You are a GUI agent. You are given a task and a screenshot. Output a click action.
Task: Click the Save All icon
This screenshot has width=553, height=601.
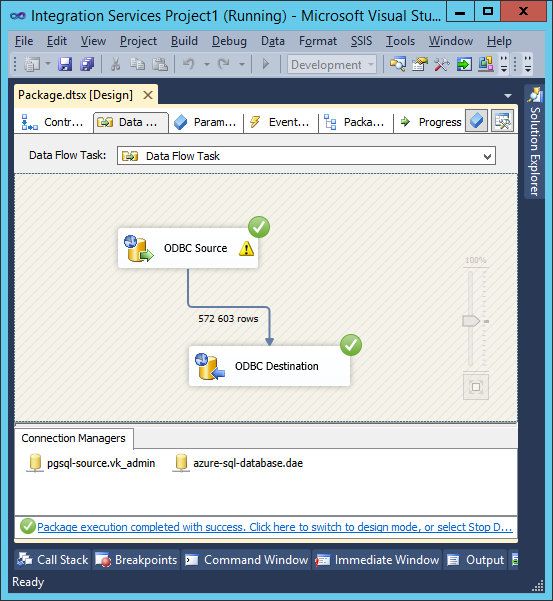(87, 64)
